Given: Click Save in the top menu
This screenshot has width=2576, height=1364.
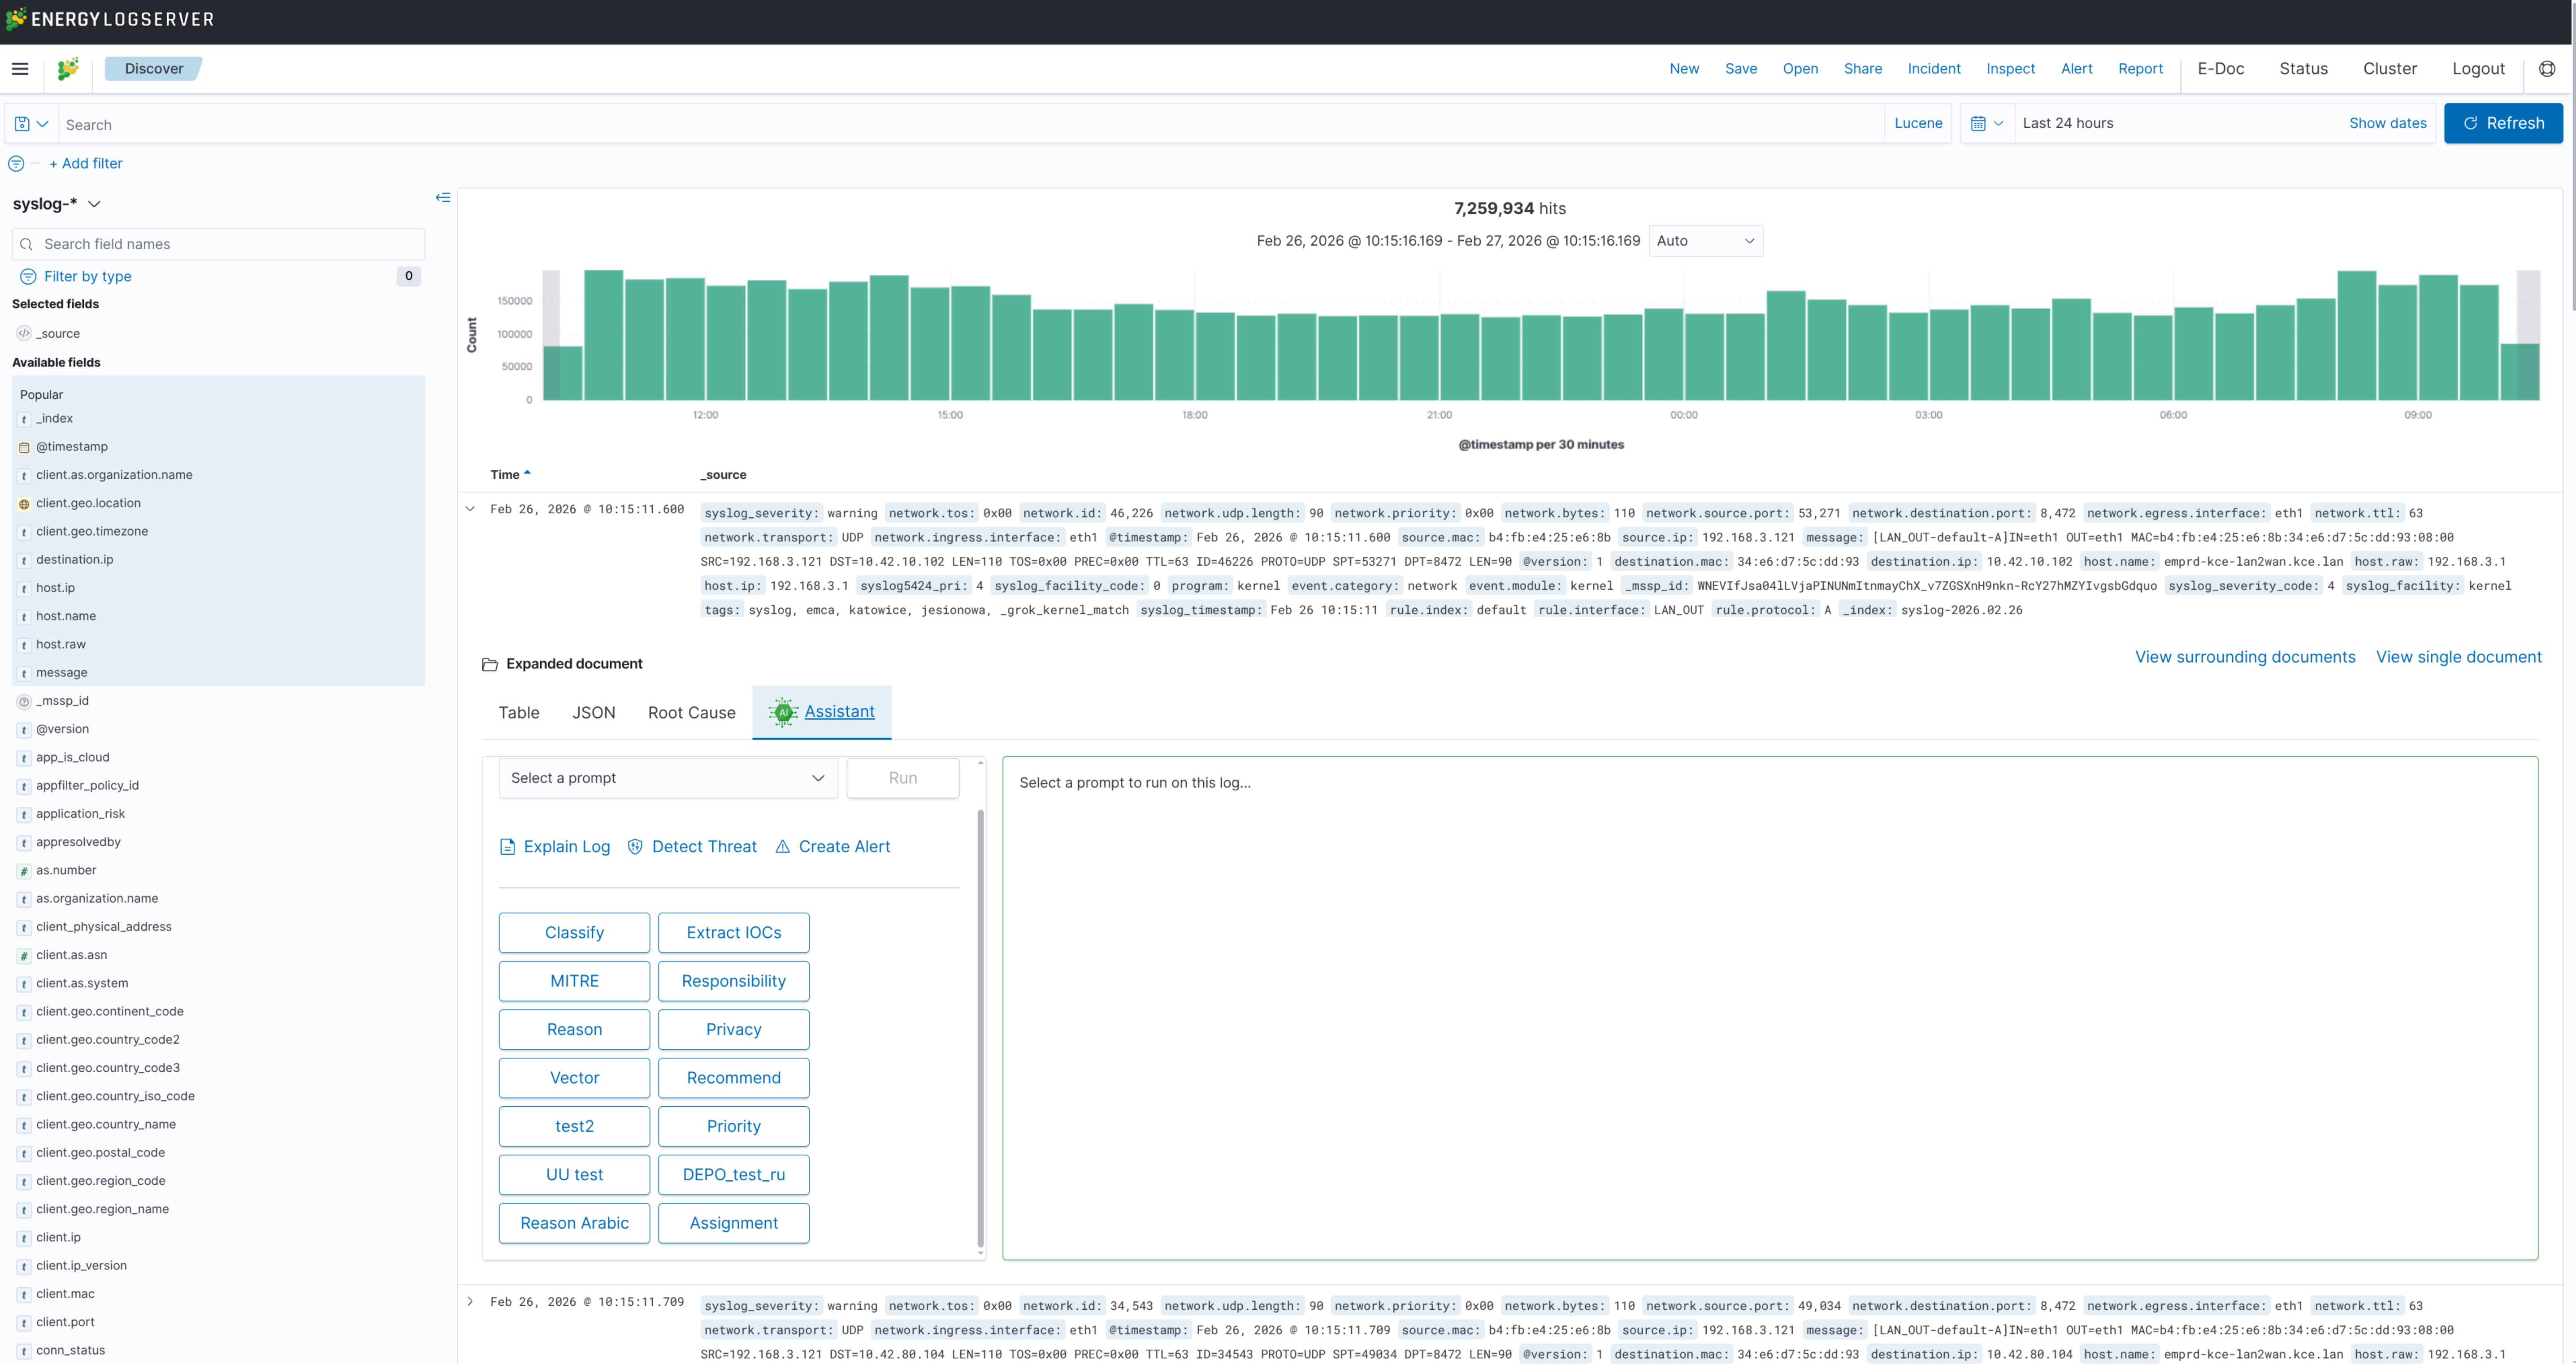Looking at the screenshot, I should point(1741,69).
